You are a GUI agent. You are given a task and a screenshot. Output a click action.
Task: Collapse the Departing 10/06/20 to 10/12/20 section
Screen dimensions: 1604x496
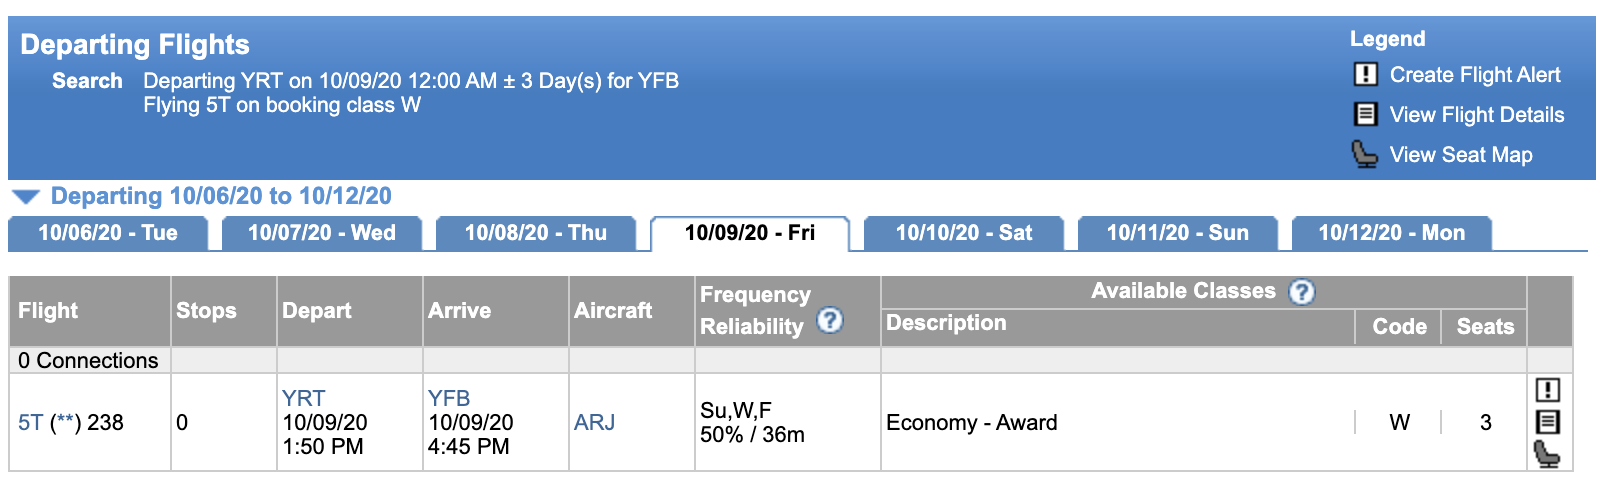pos(26,196)
